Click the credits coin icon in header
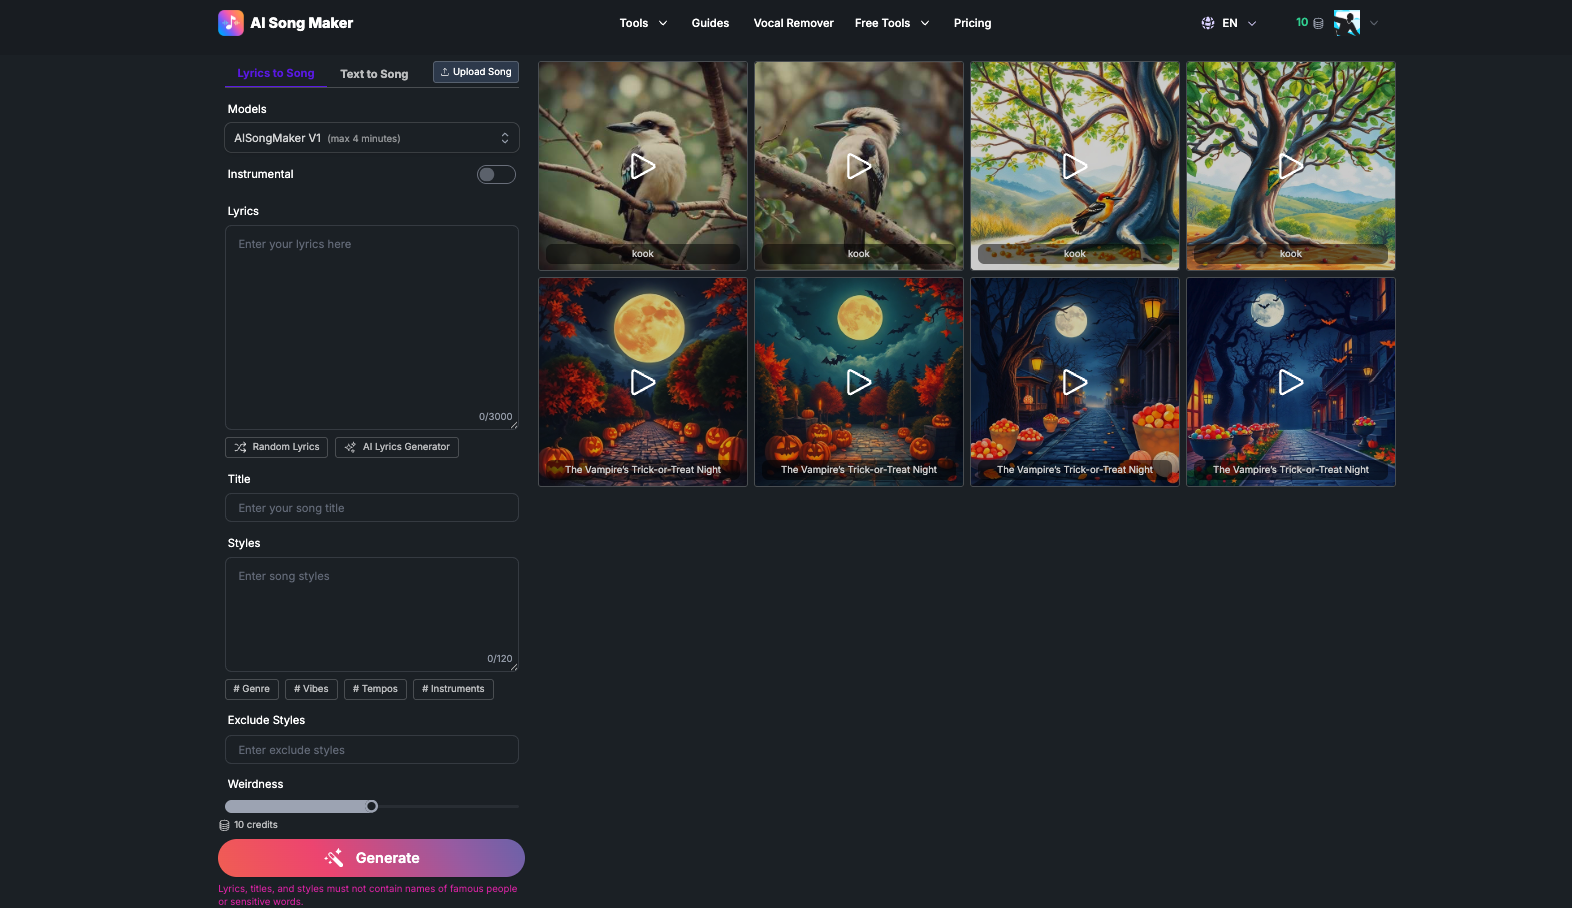This screenshot has height=908, width=1572. 1318,23
